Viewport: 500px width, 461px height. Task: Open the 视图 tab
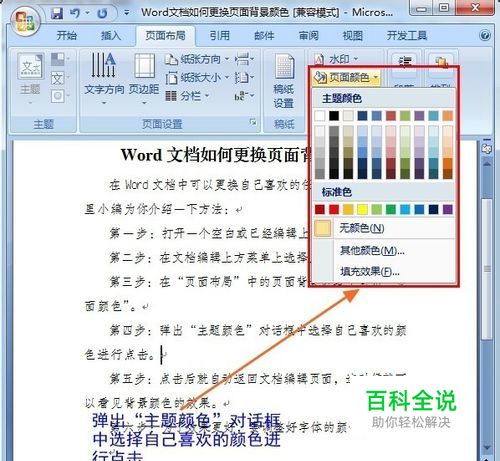coord(353,35)
